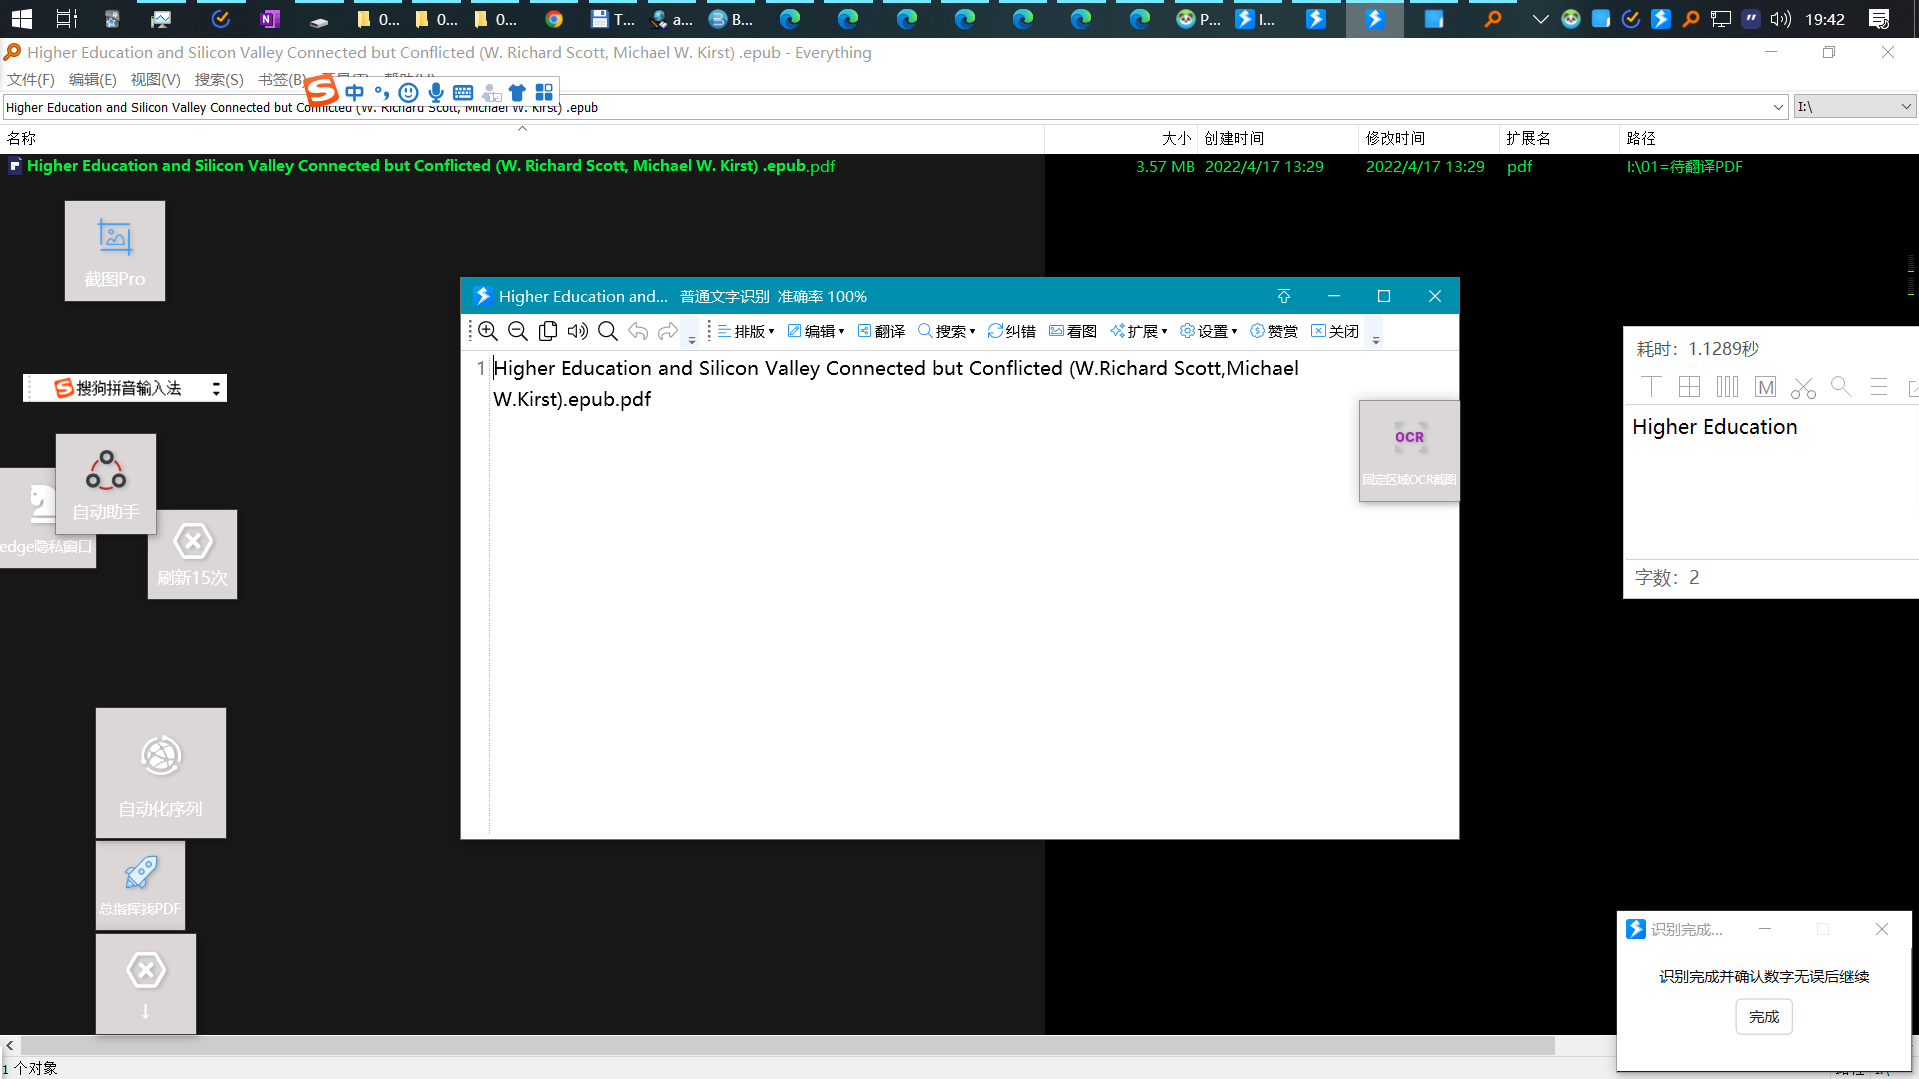Screen dimensions: 1919x1079
Task: Zoom out on the OCR result text
Action: click(518, 331)
